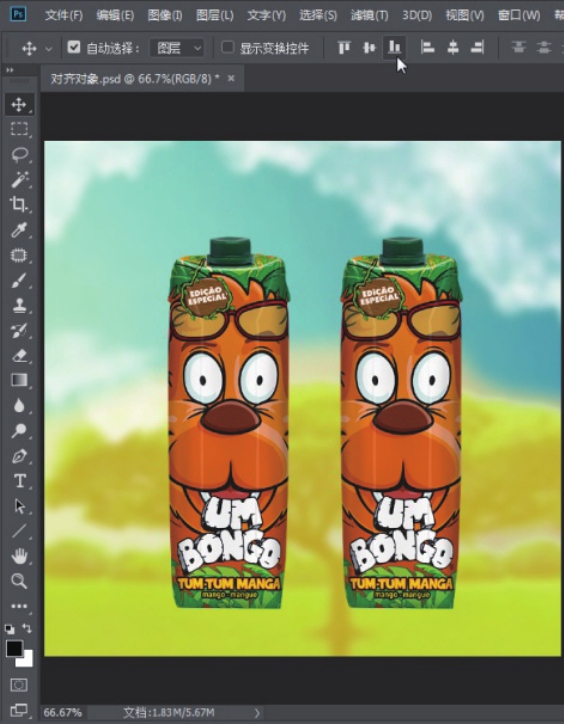
Task: Select the Path Selection tool
Action: 19,506
